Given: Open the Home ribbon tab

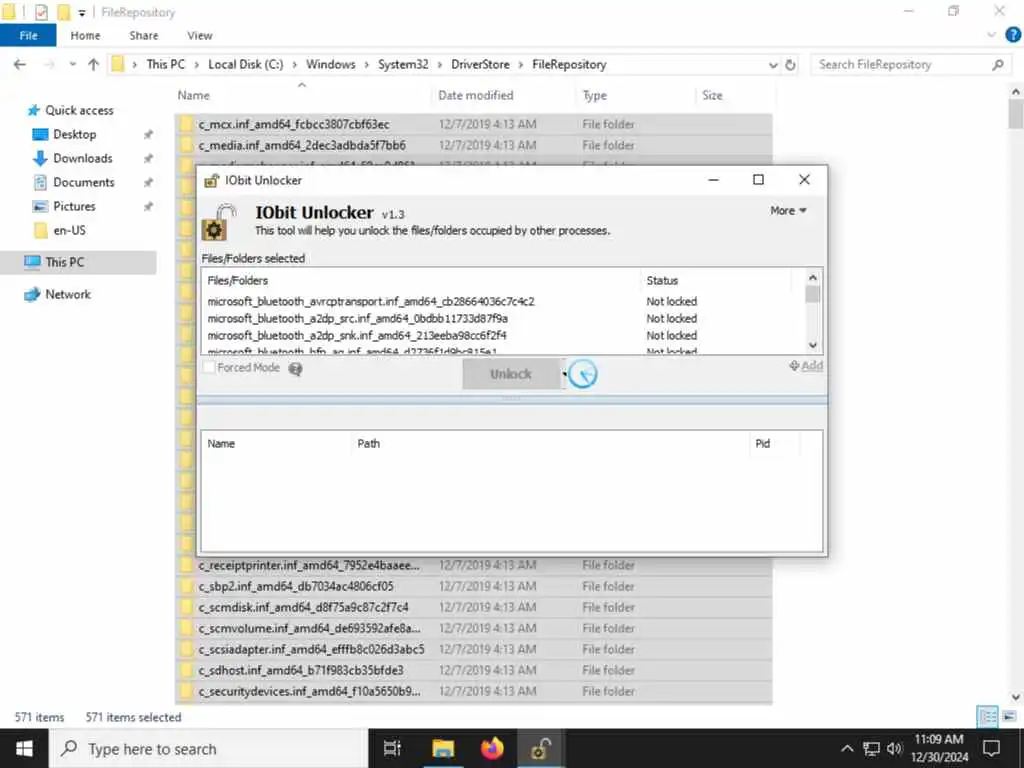Looking at the screenshot, I should [x=86, y=35].
